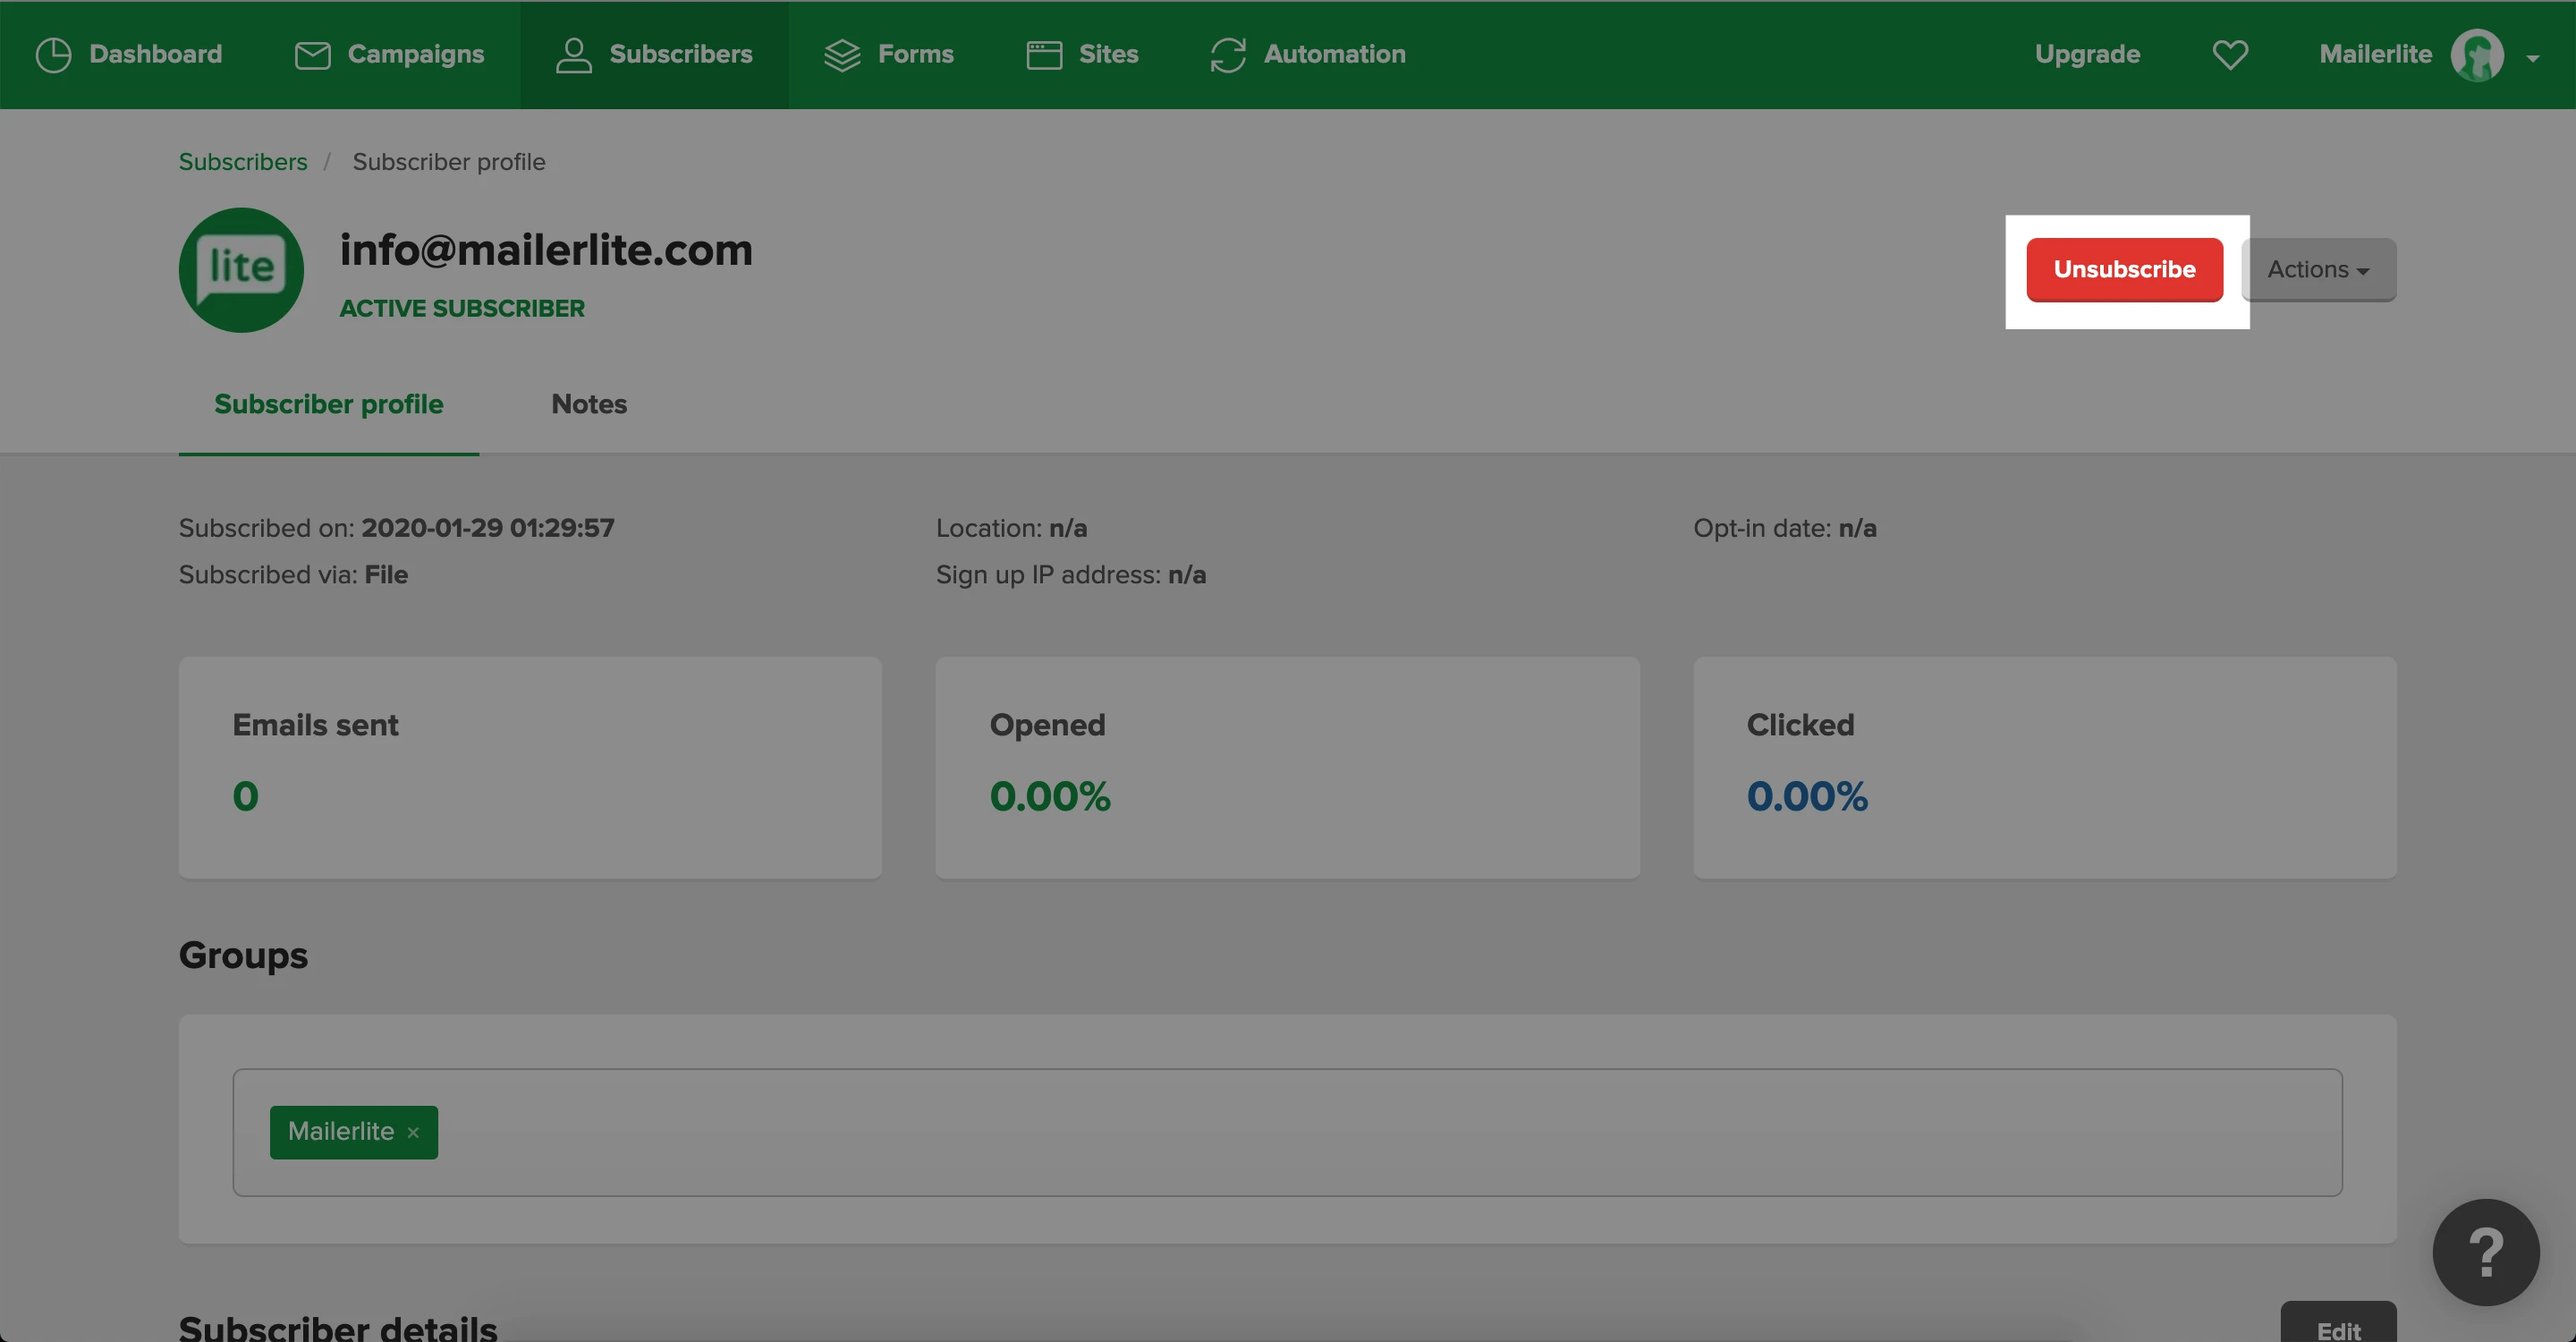Expand the Actions dropdown
This screenshot has width=2576, height=1342.
tap(2318, 270)
